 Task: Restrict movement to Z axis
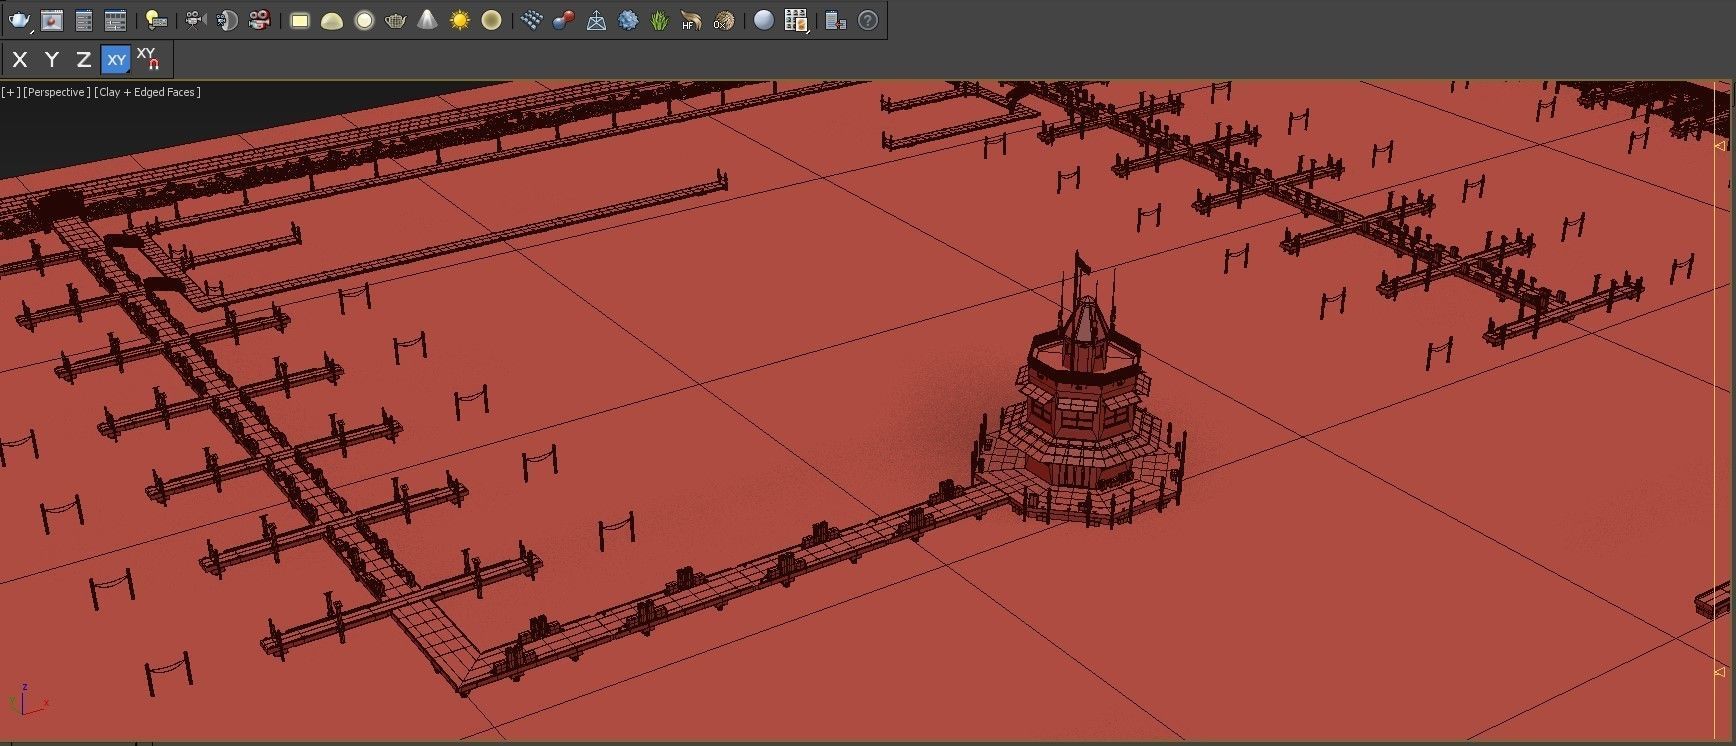click(x=84, y=60)
